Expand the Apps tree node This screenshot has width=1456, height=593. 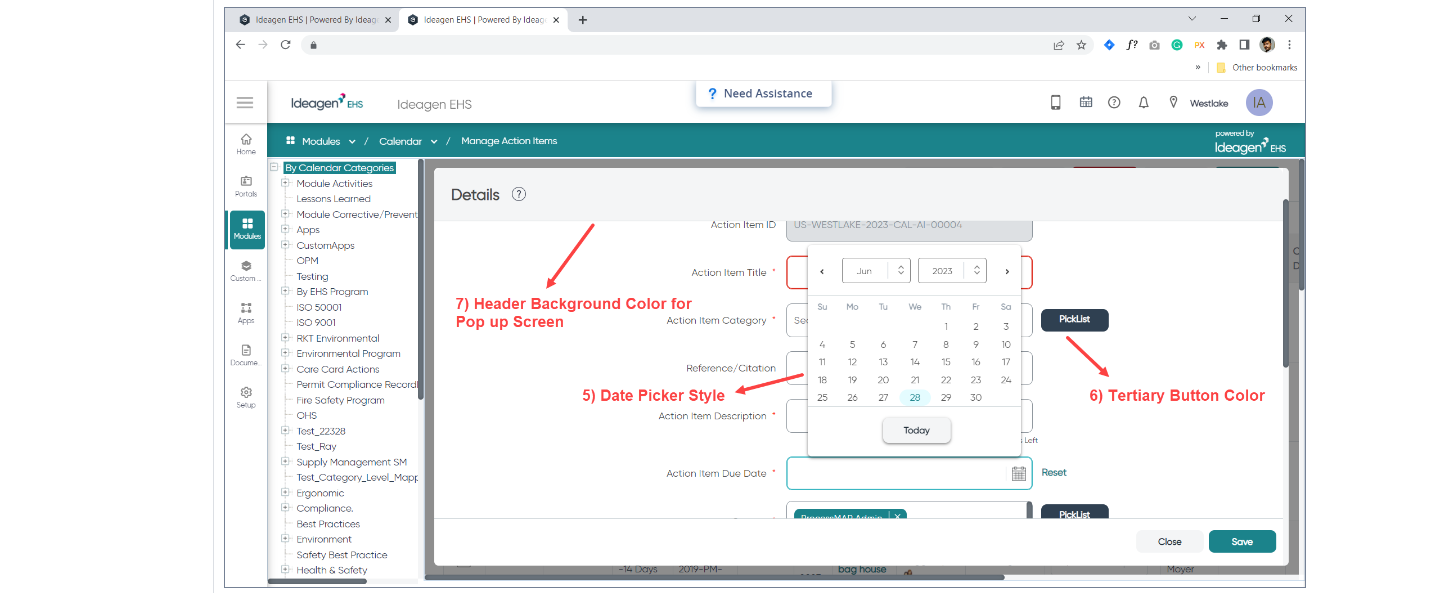click(x=286, y=230)
